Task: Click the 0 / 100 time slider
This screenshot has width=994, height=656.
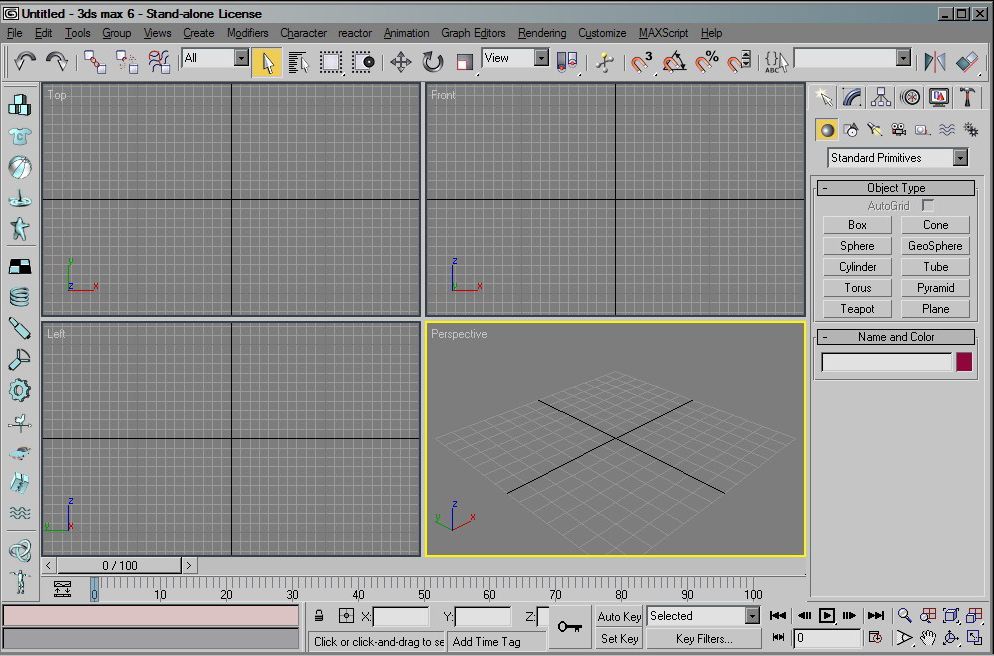Action: [x=119, y=565]
